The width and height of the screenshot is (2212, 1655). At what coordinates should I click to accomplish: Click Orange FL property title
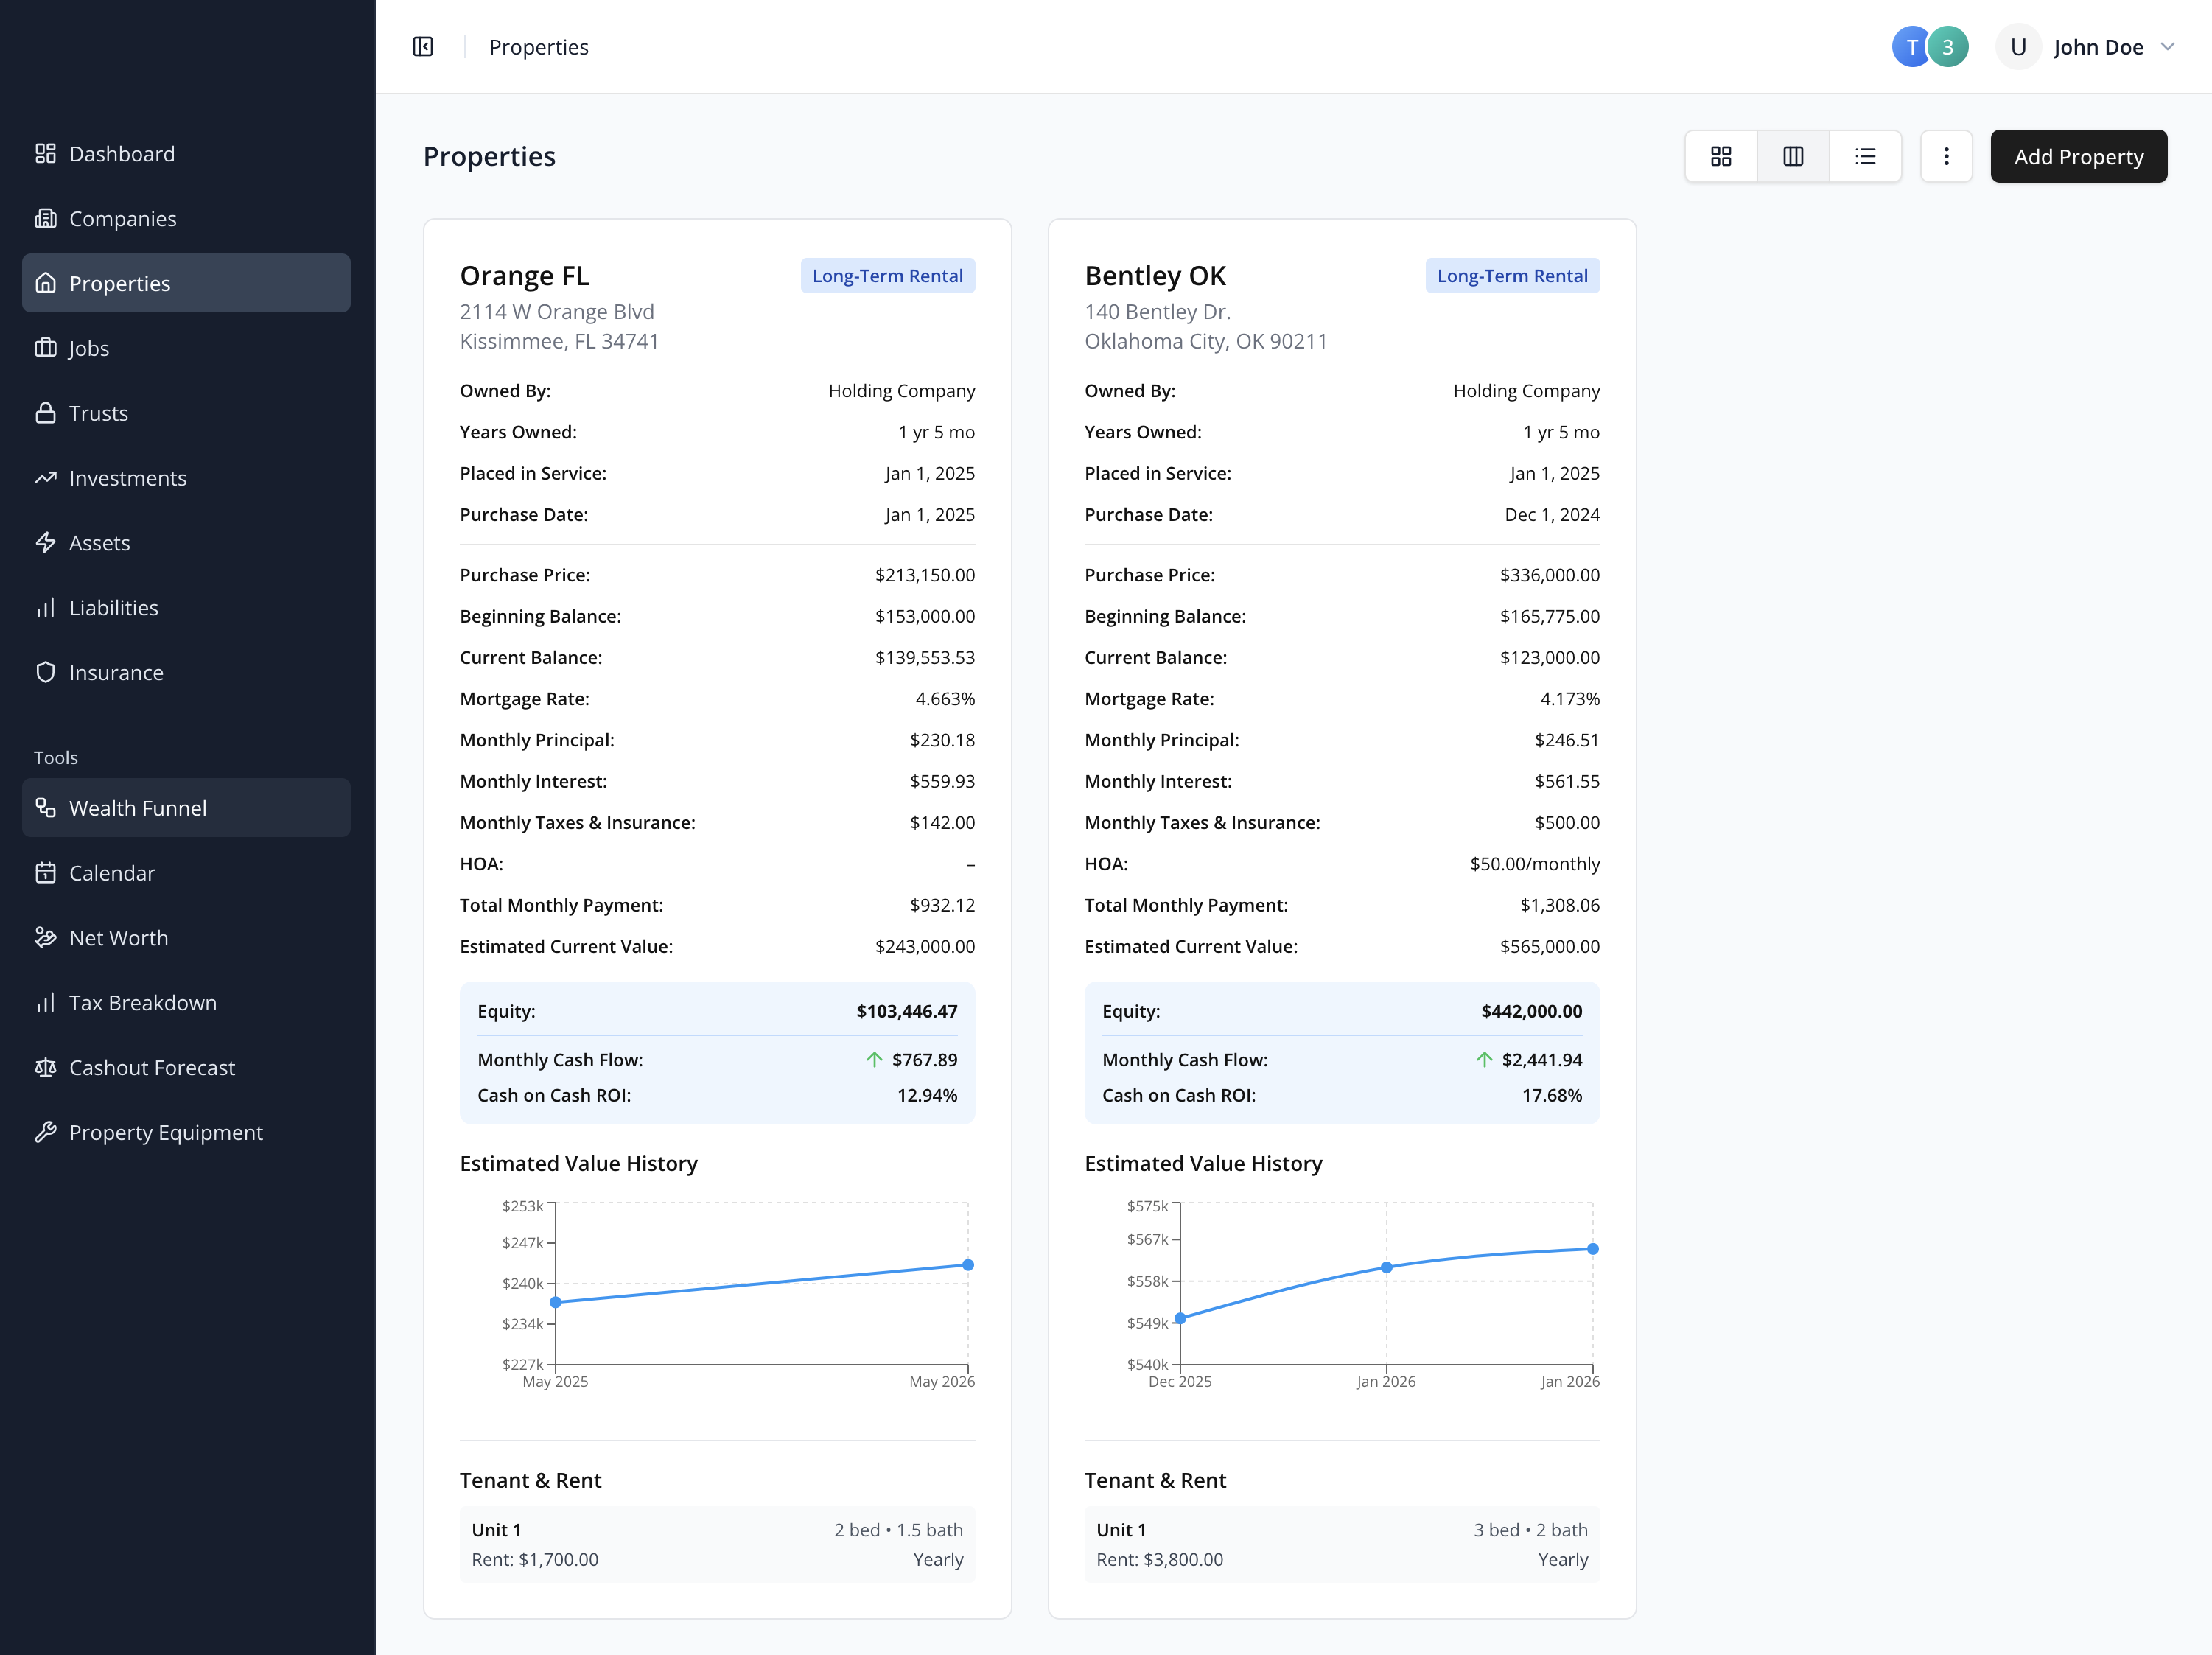coord(524,275)
